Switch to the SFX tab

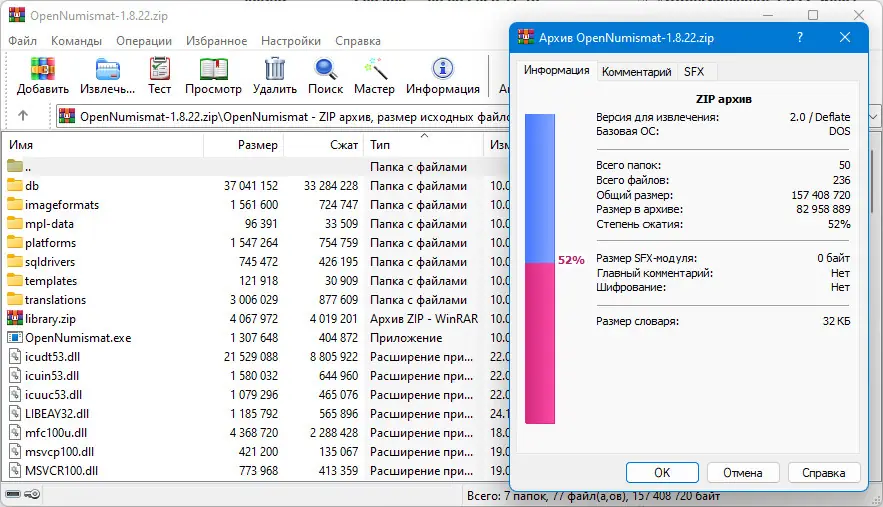click(694, 72)
